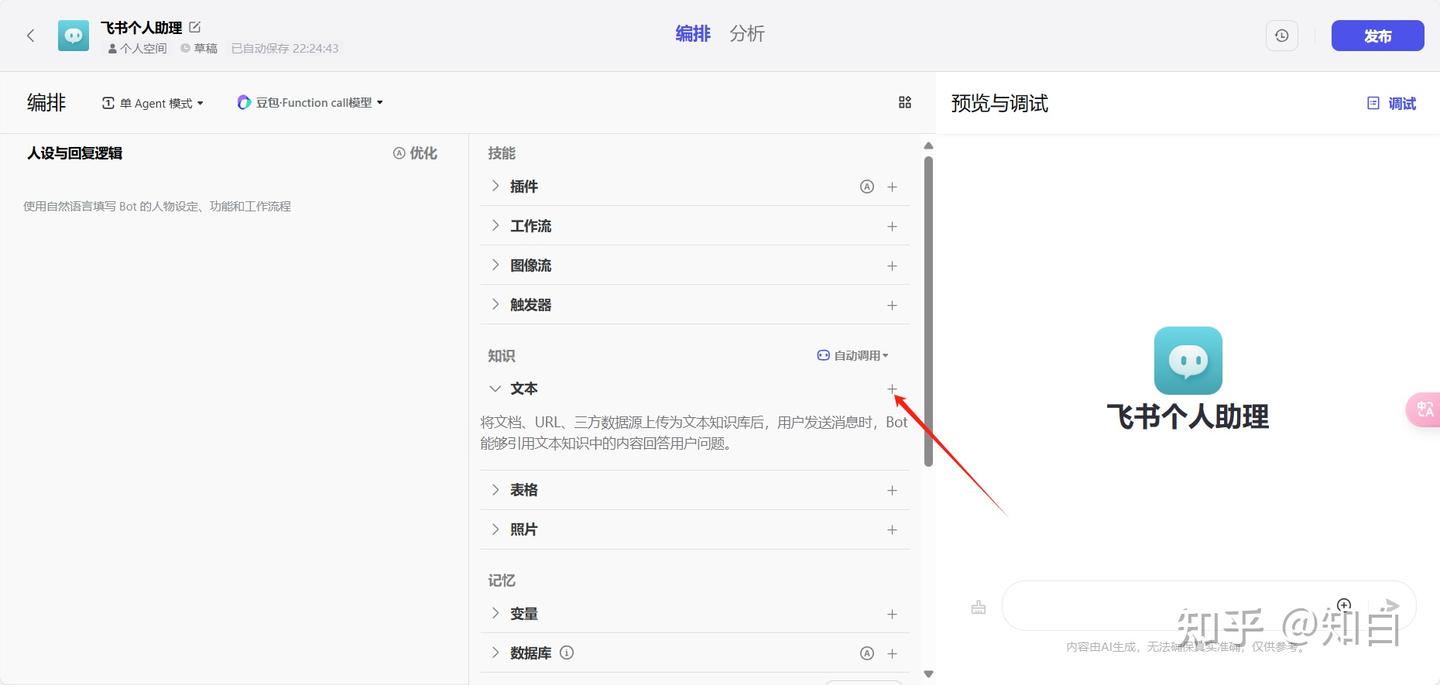Switch to the 编排 tab
Image resolution: width=1440 pixels, height=685 pixels.
pyautogui.click(x=693, y=34)
